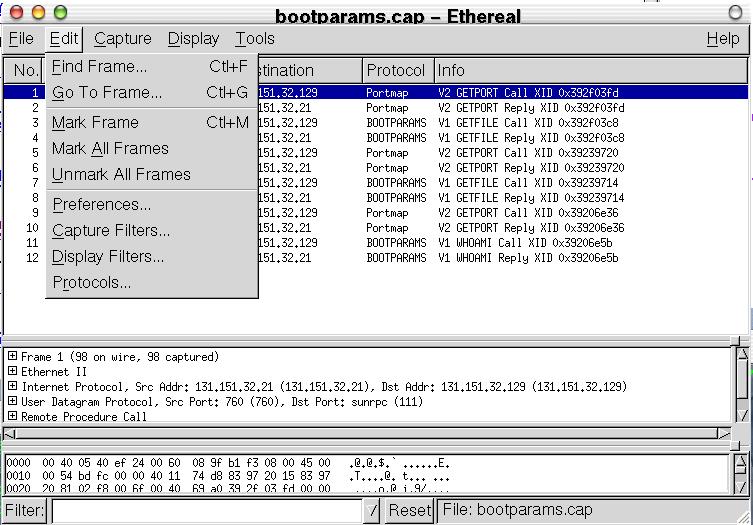Viewport: 753px width, 525px height.
Task: Click the Reset filter button
Action: (x=410, y=510)
